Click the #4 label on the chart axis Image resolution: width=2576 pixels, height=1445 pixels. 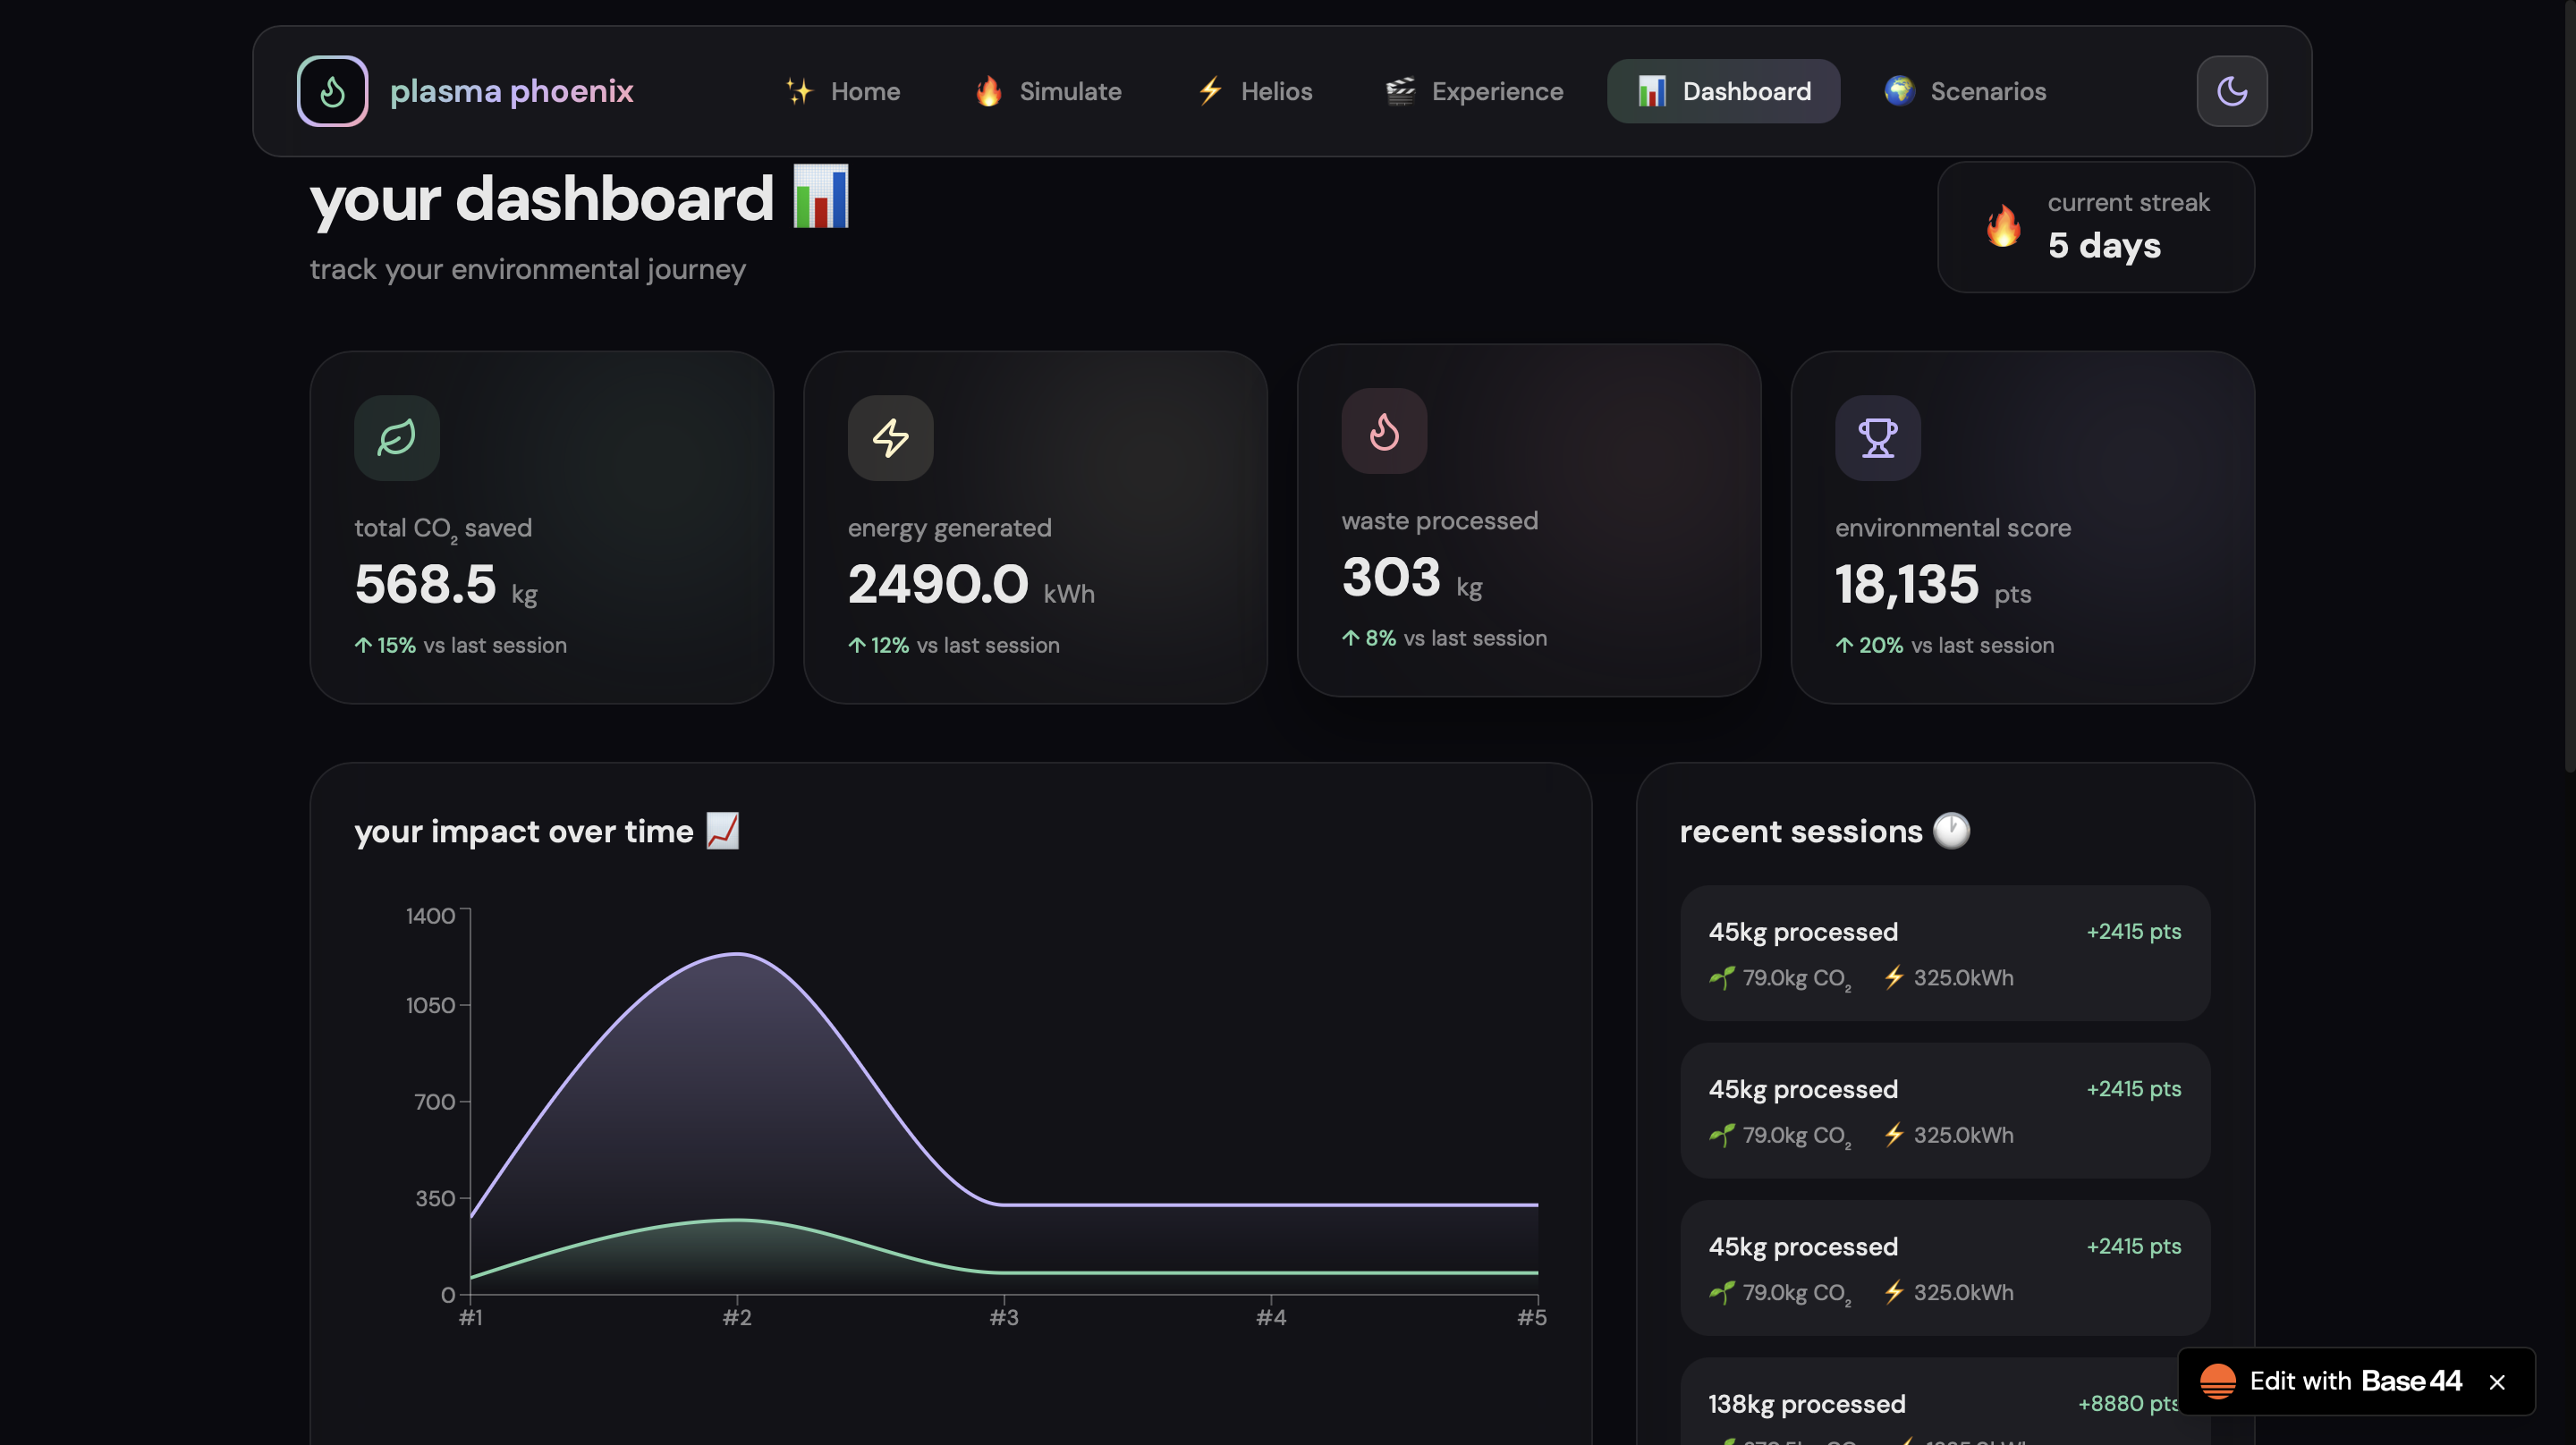coord(1270,1318)
